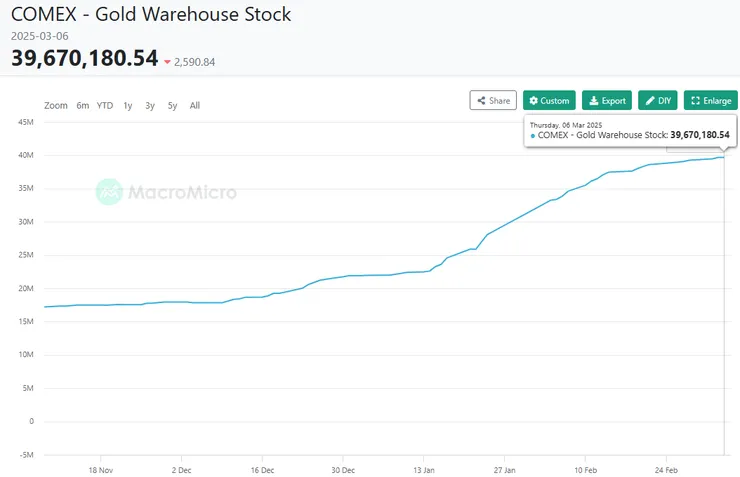Click the Share button

(493, 100)
